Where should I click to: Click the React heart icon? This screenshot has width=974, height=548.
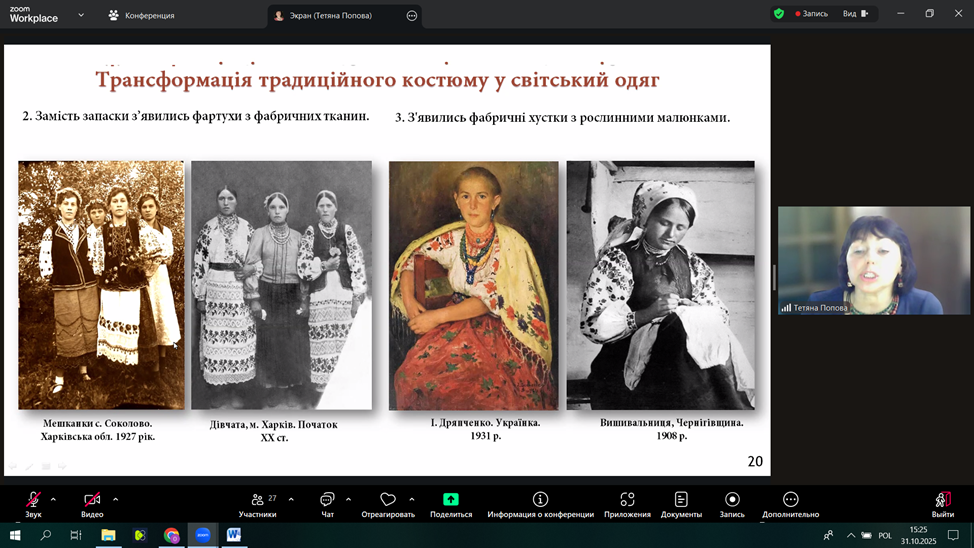click(x=388, y=504)
